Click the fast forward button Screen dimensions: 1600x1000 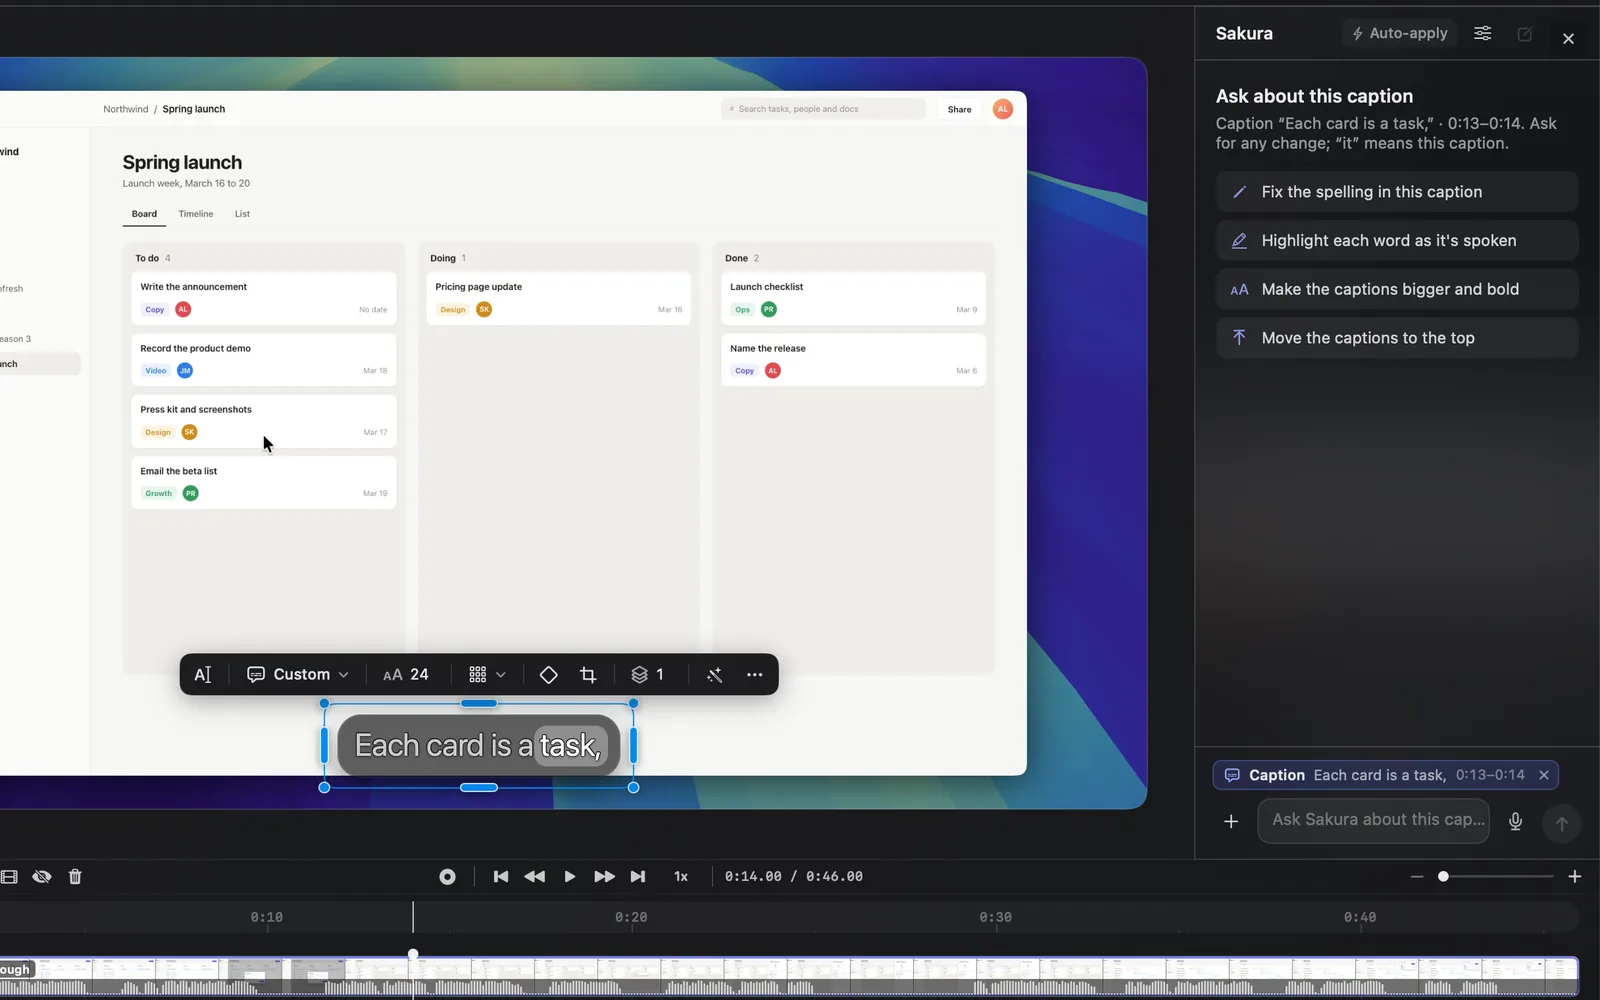[604, 877]
